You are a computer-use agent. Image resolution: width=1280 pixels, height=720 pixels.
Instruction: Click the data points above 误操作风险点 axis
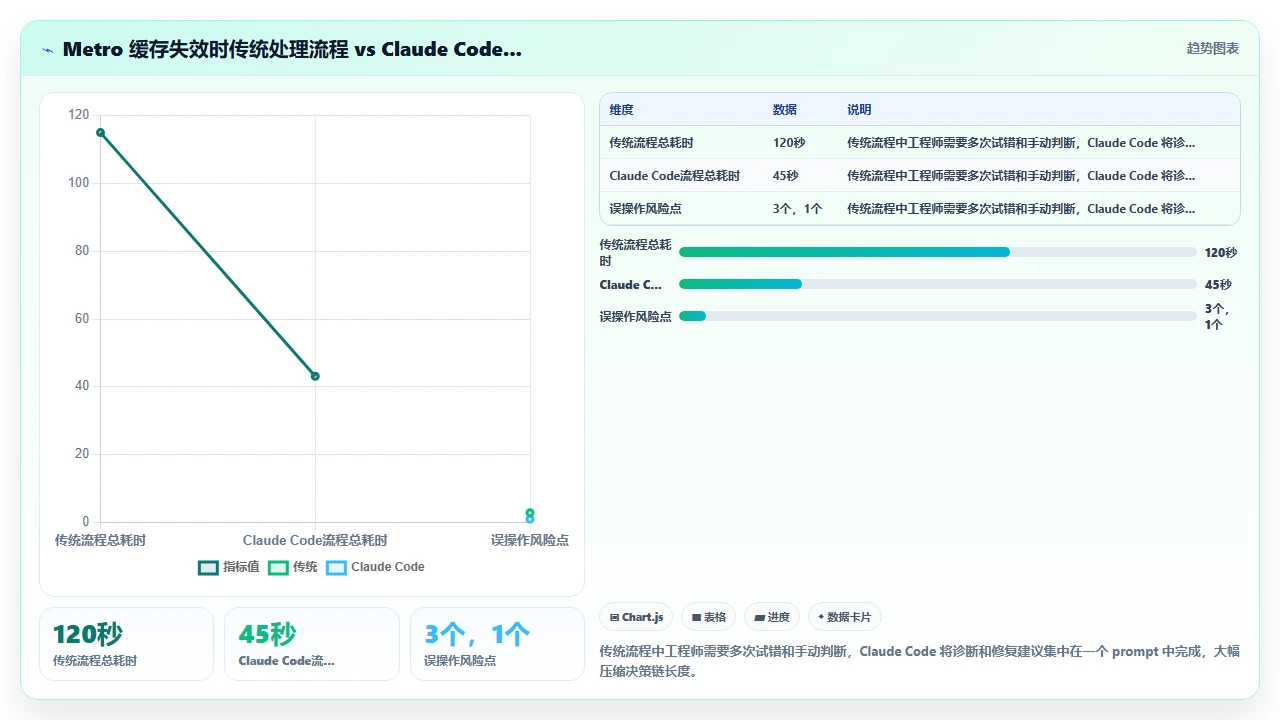[530, 516]
